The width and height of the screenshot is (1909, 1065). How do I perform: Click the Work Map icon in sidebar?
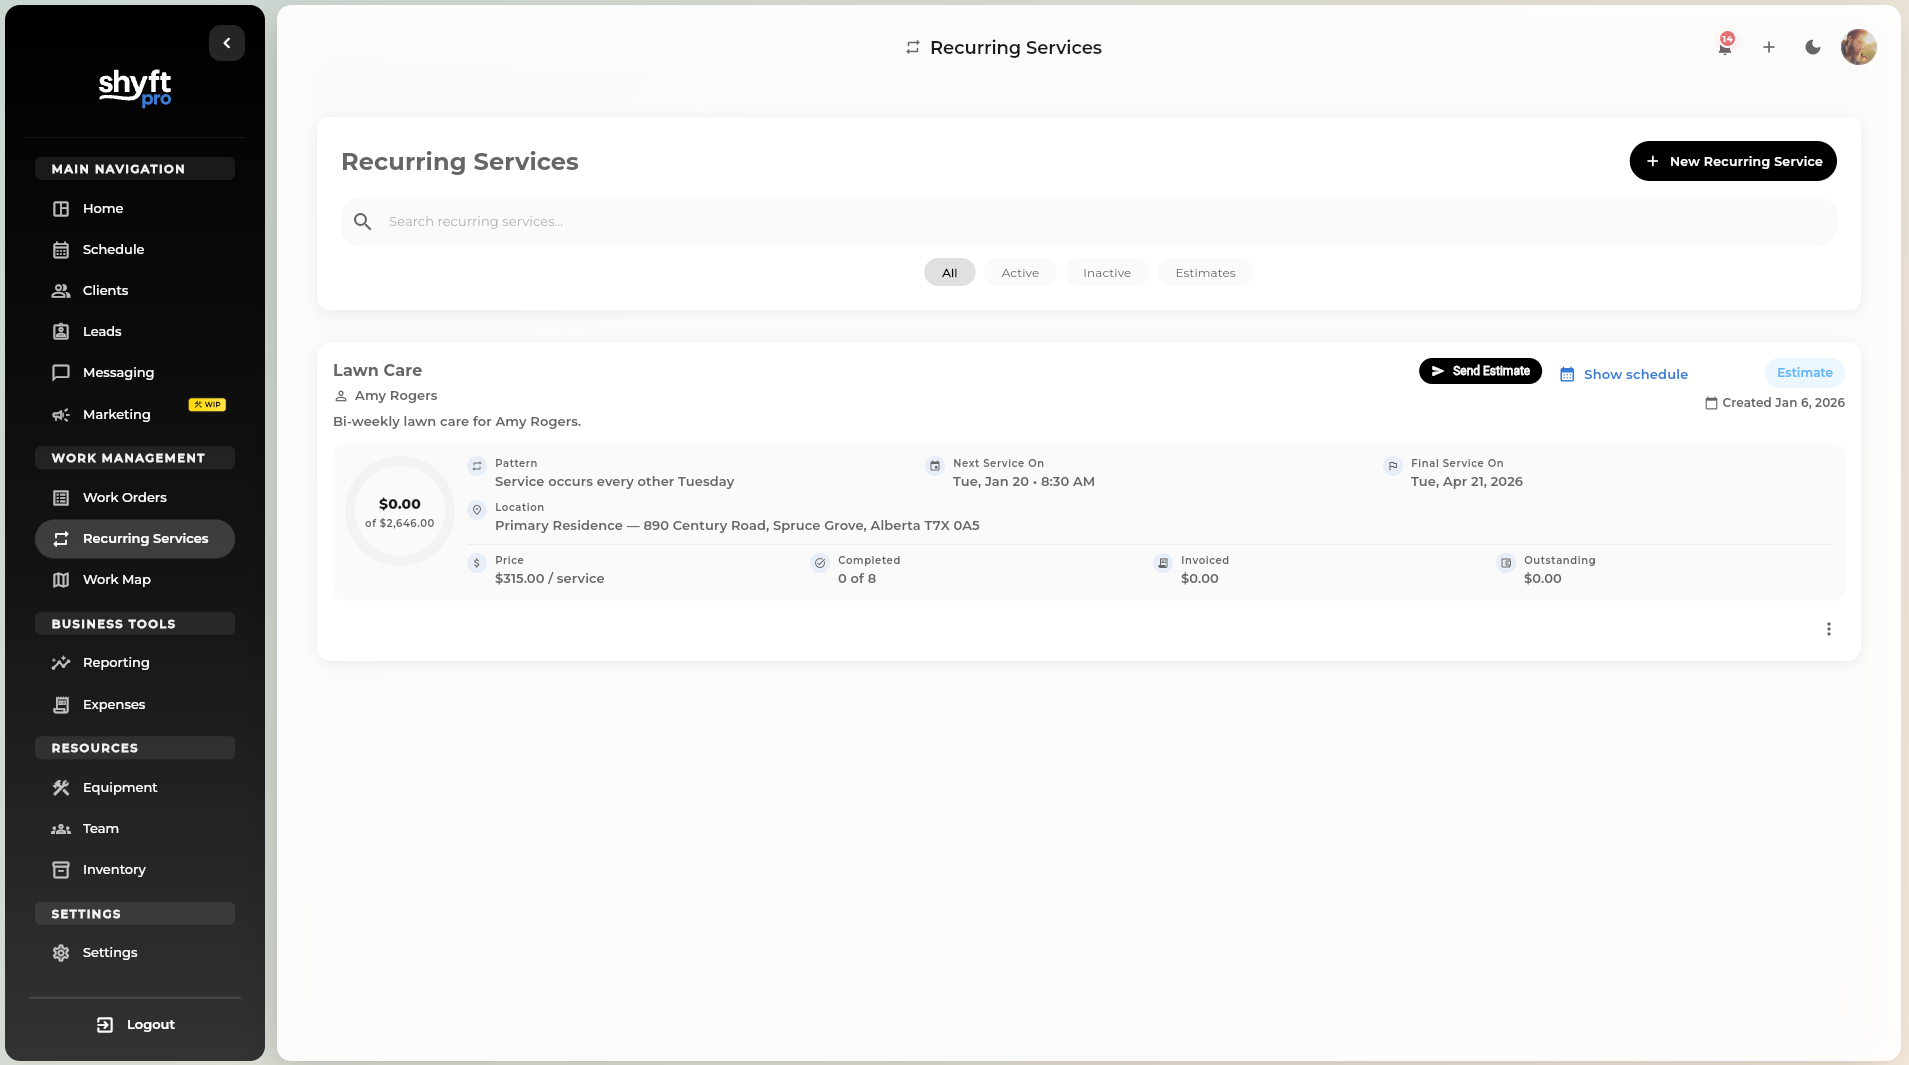61,580
